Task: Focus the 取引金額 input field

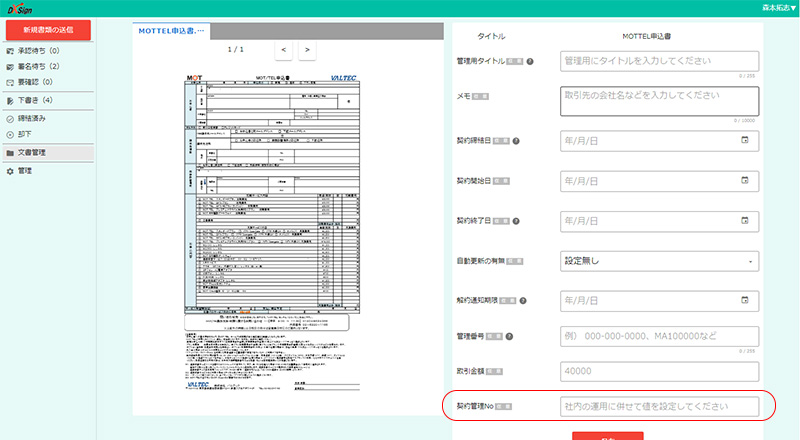Action: click(659, 372)
